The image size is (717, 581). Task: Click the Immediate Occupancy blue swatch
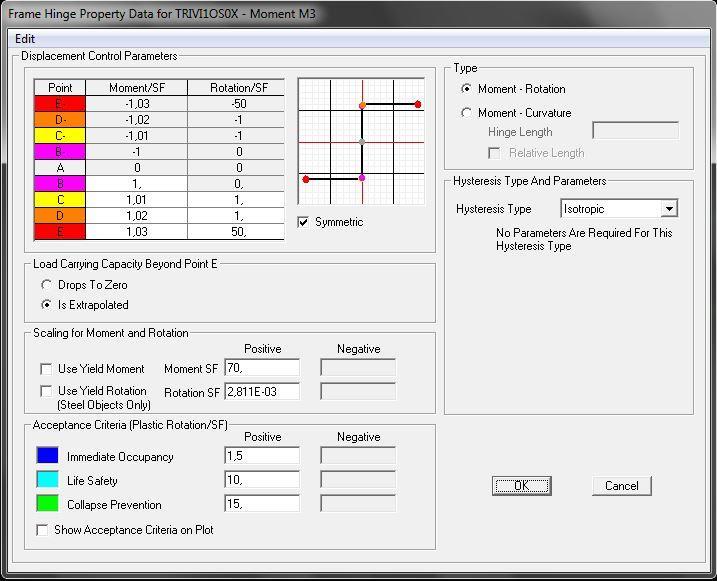click(x=47, y=455)
